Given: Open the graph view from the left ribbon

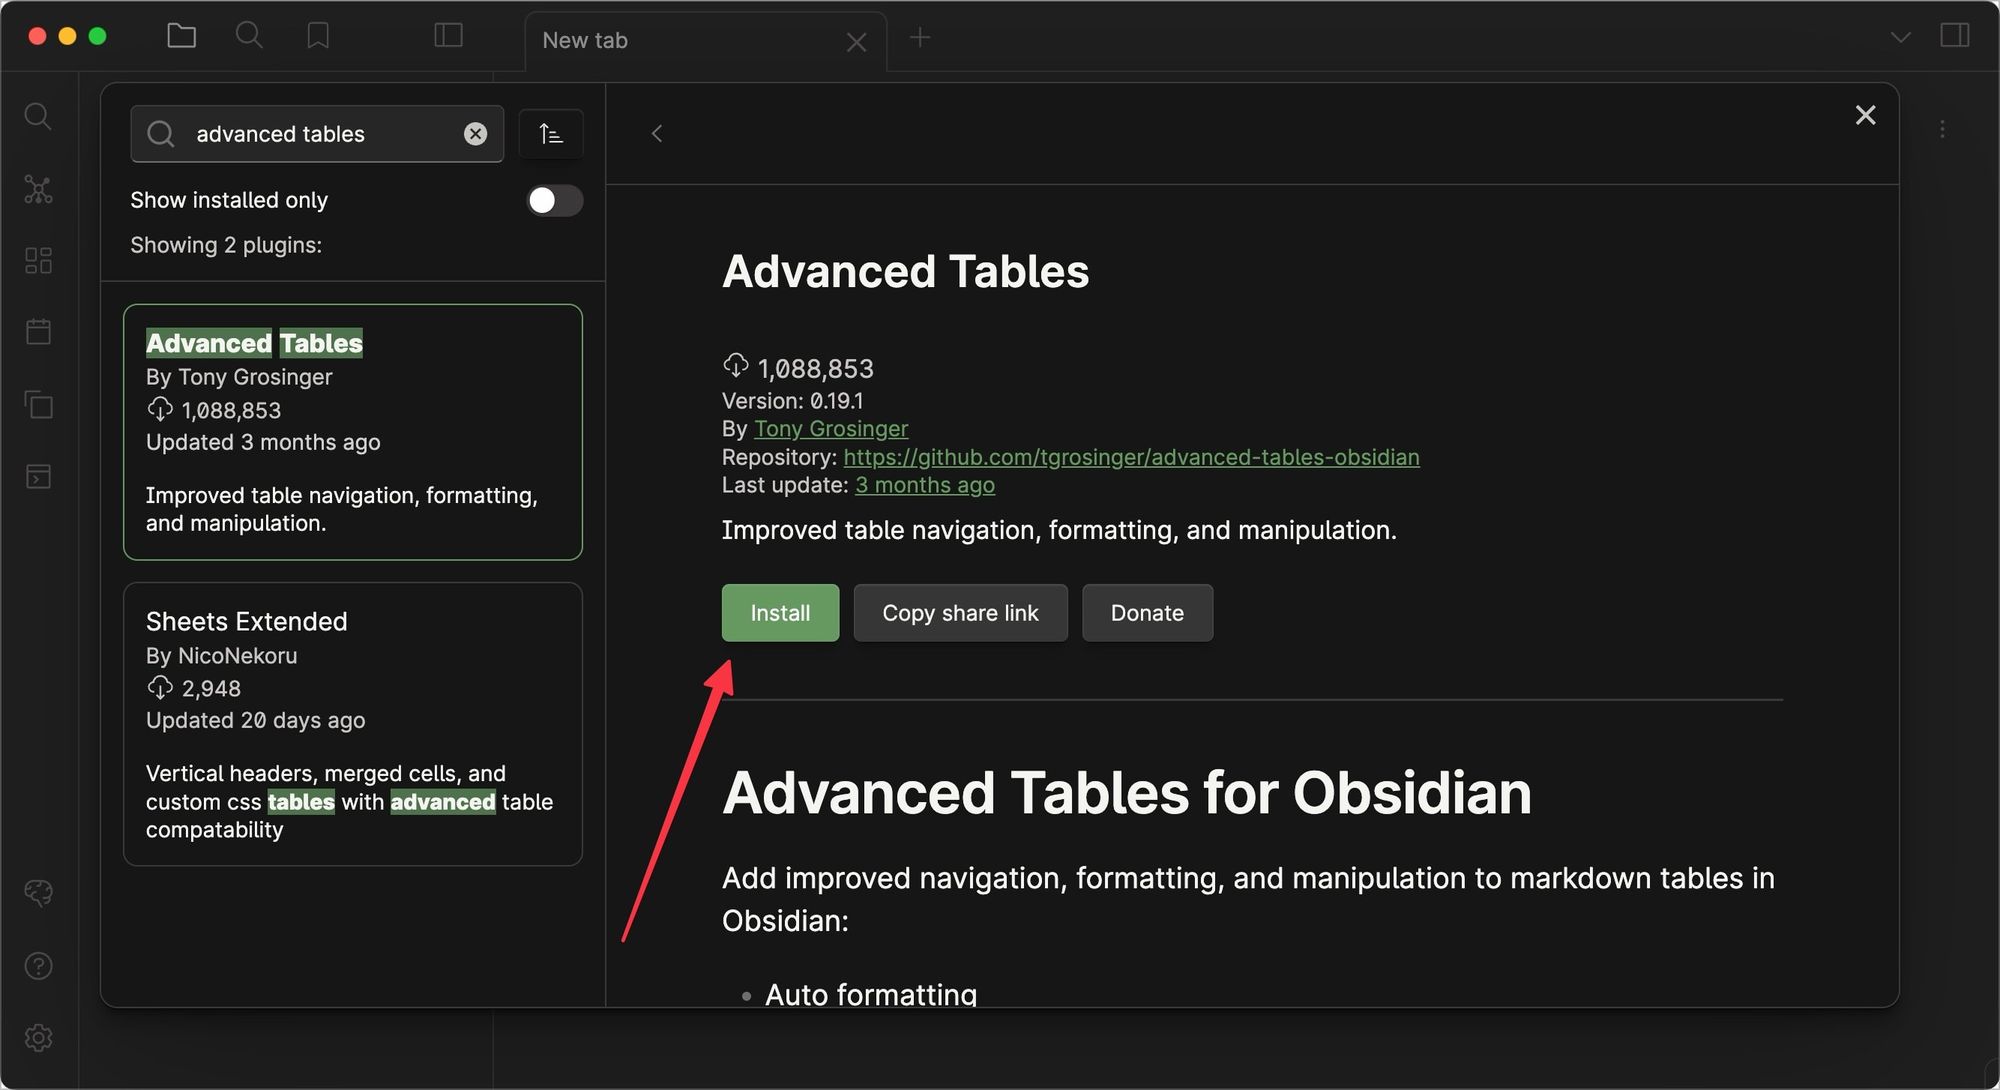Looking at the screenshot, I should [x=38, y=190].
